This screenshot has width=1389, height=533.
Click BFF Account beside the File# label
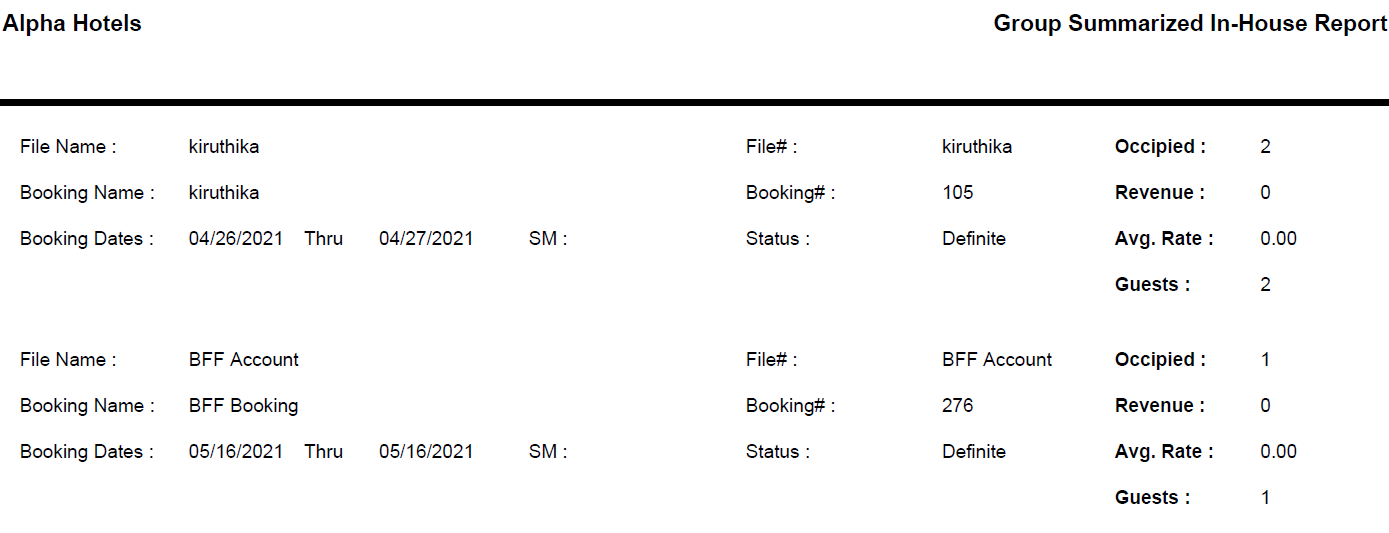tap(996, 360)
